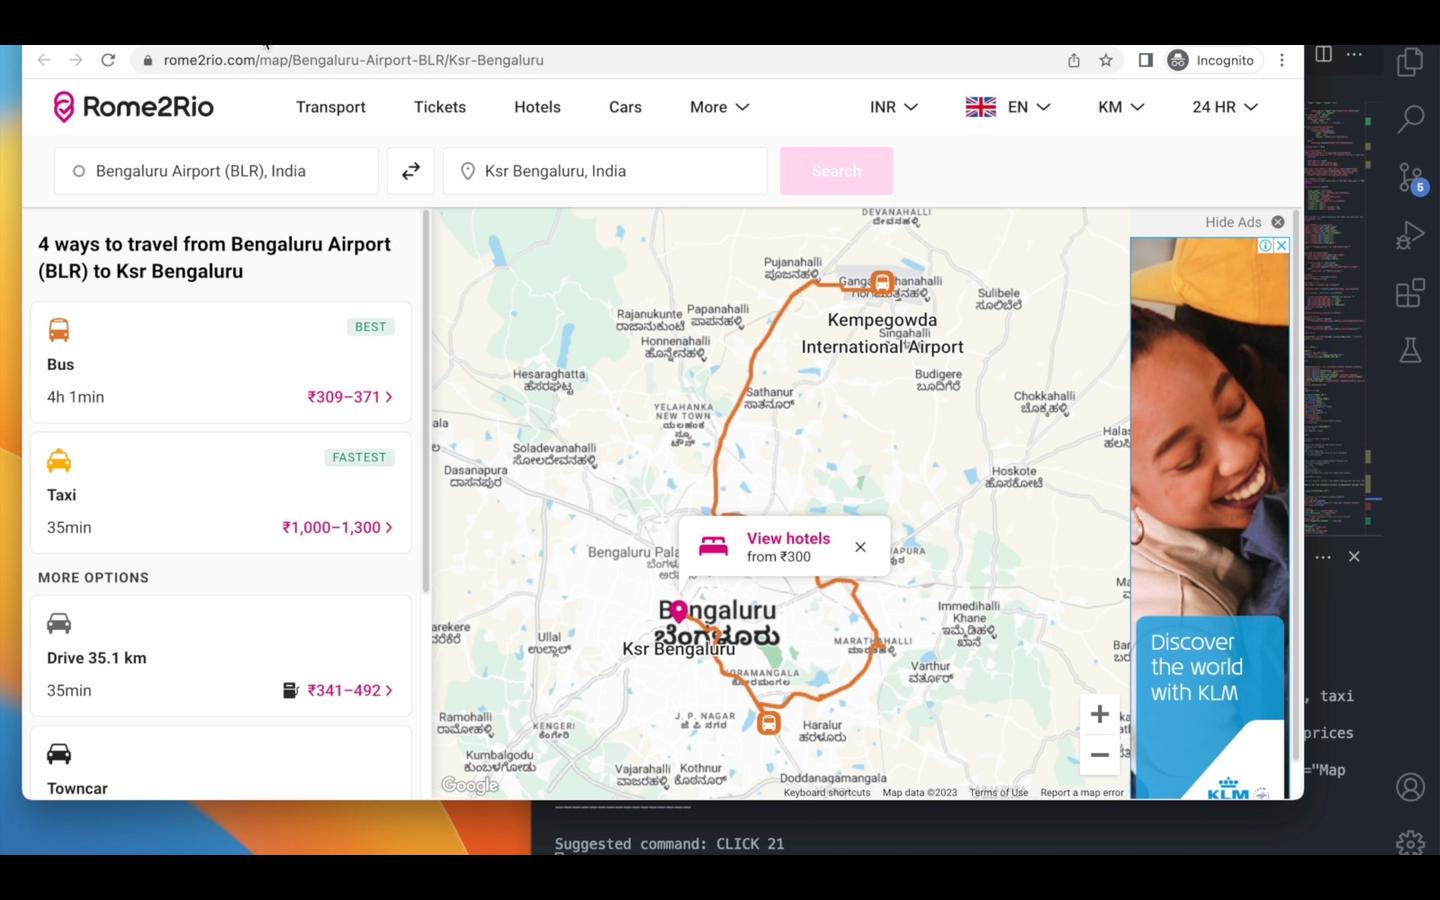Image resolution: width=1440 pixels, height=900 pixels.
Task: Open map Terms of Use link
Action: pyautogui.click(x=998, y=793)
